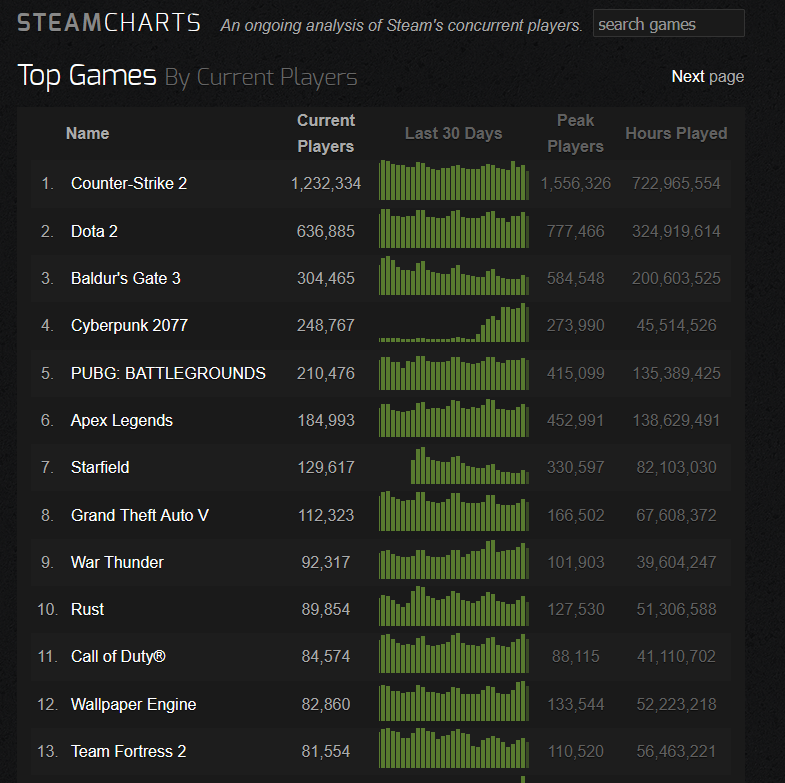The height and width of the screenshot is (783, 785).
Task: Open the War Thunder game link
Action: pos(117,562)
